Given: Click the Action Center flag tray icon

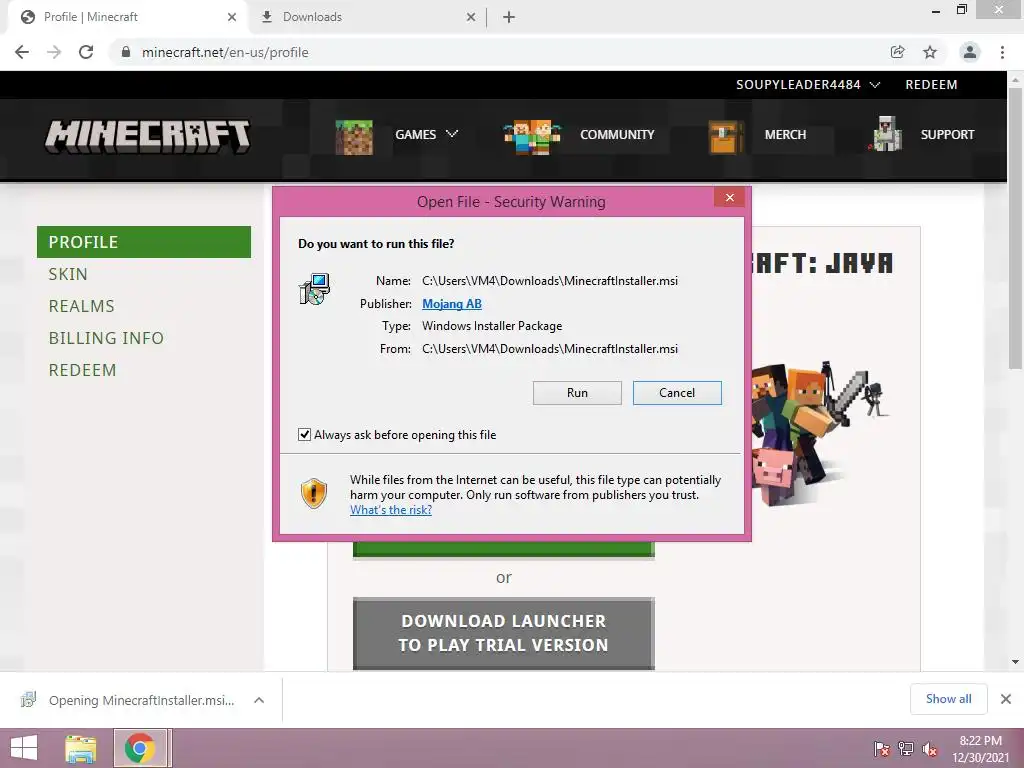Looking at the screenshot, I should tap(881, 749).
